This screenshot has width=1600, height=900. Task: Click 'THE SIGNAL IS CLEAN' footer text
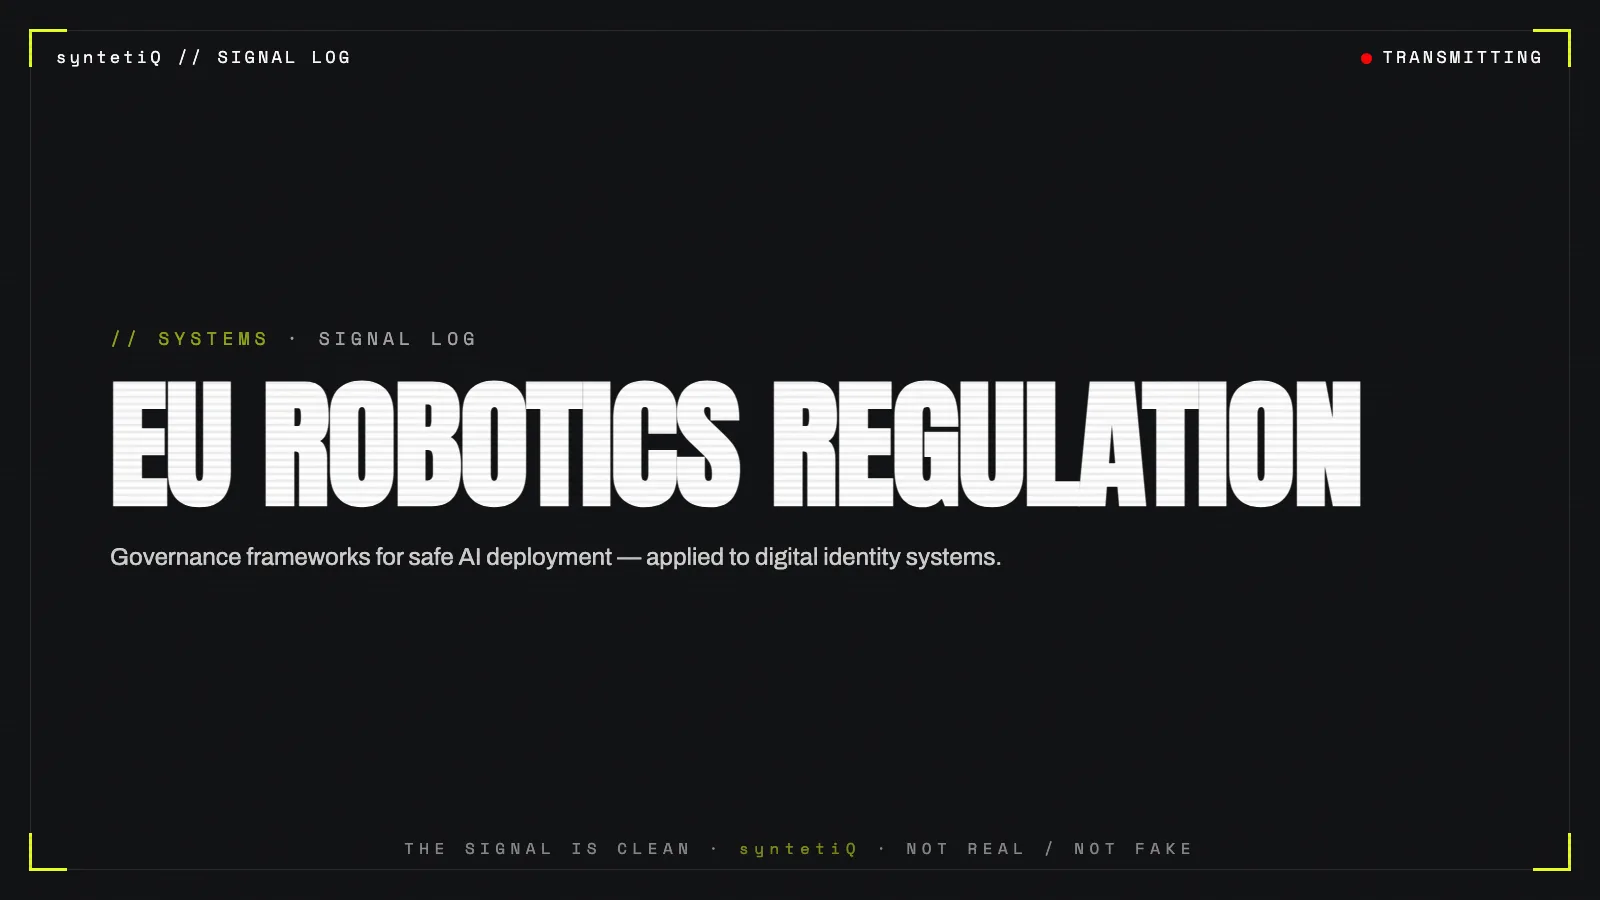[x=548, y=849]
